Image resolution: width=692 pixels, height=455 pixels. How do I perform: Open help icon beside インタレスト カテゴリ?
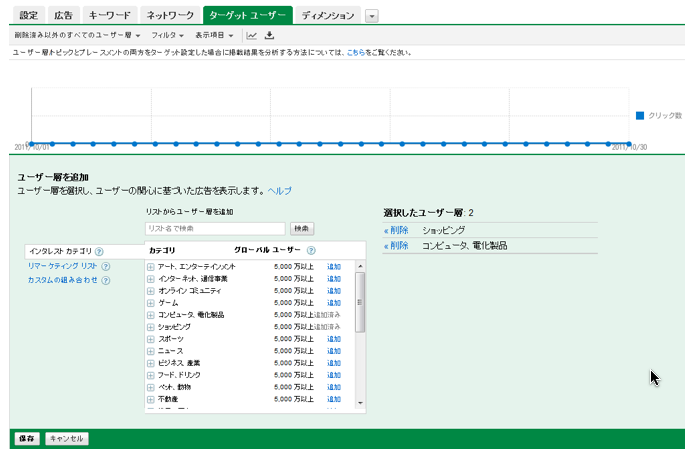(x=99, y=252)
